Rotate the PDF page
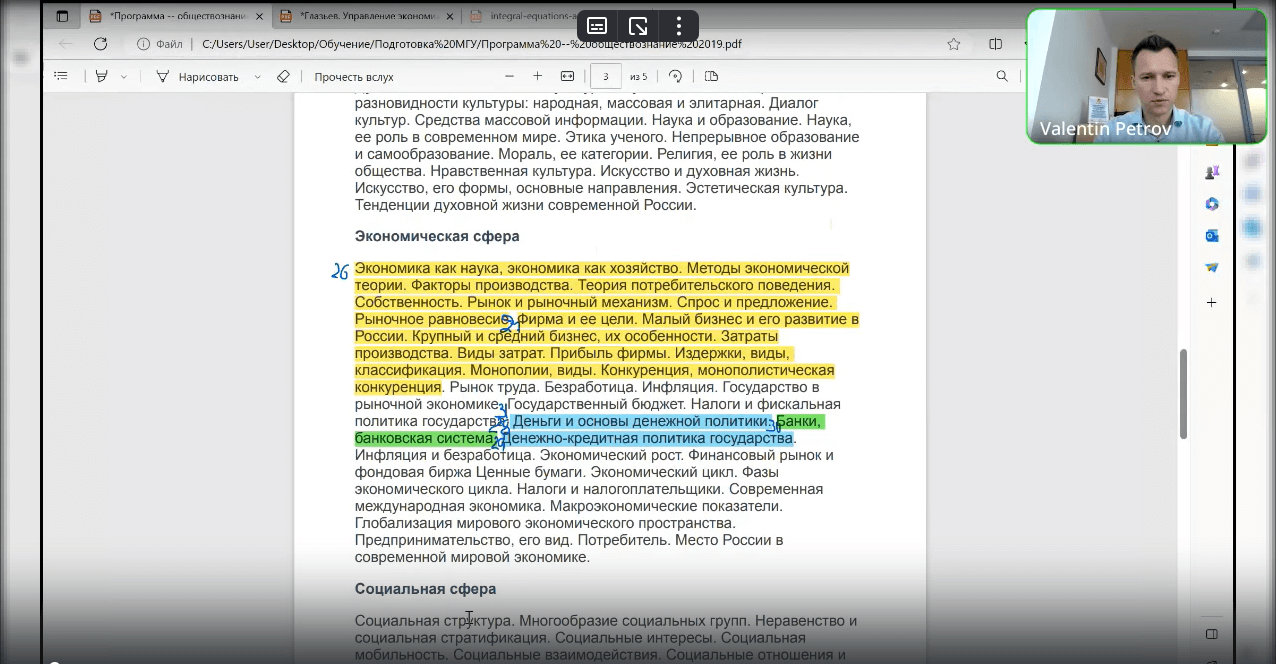This screenshot has width=1276, height=664. point(675,76)
